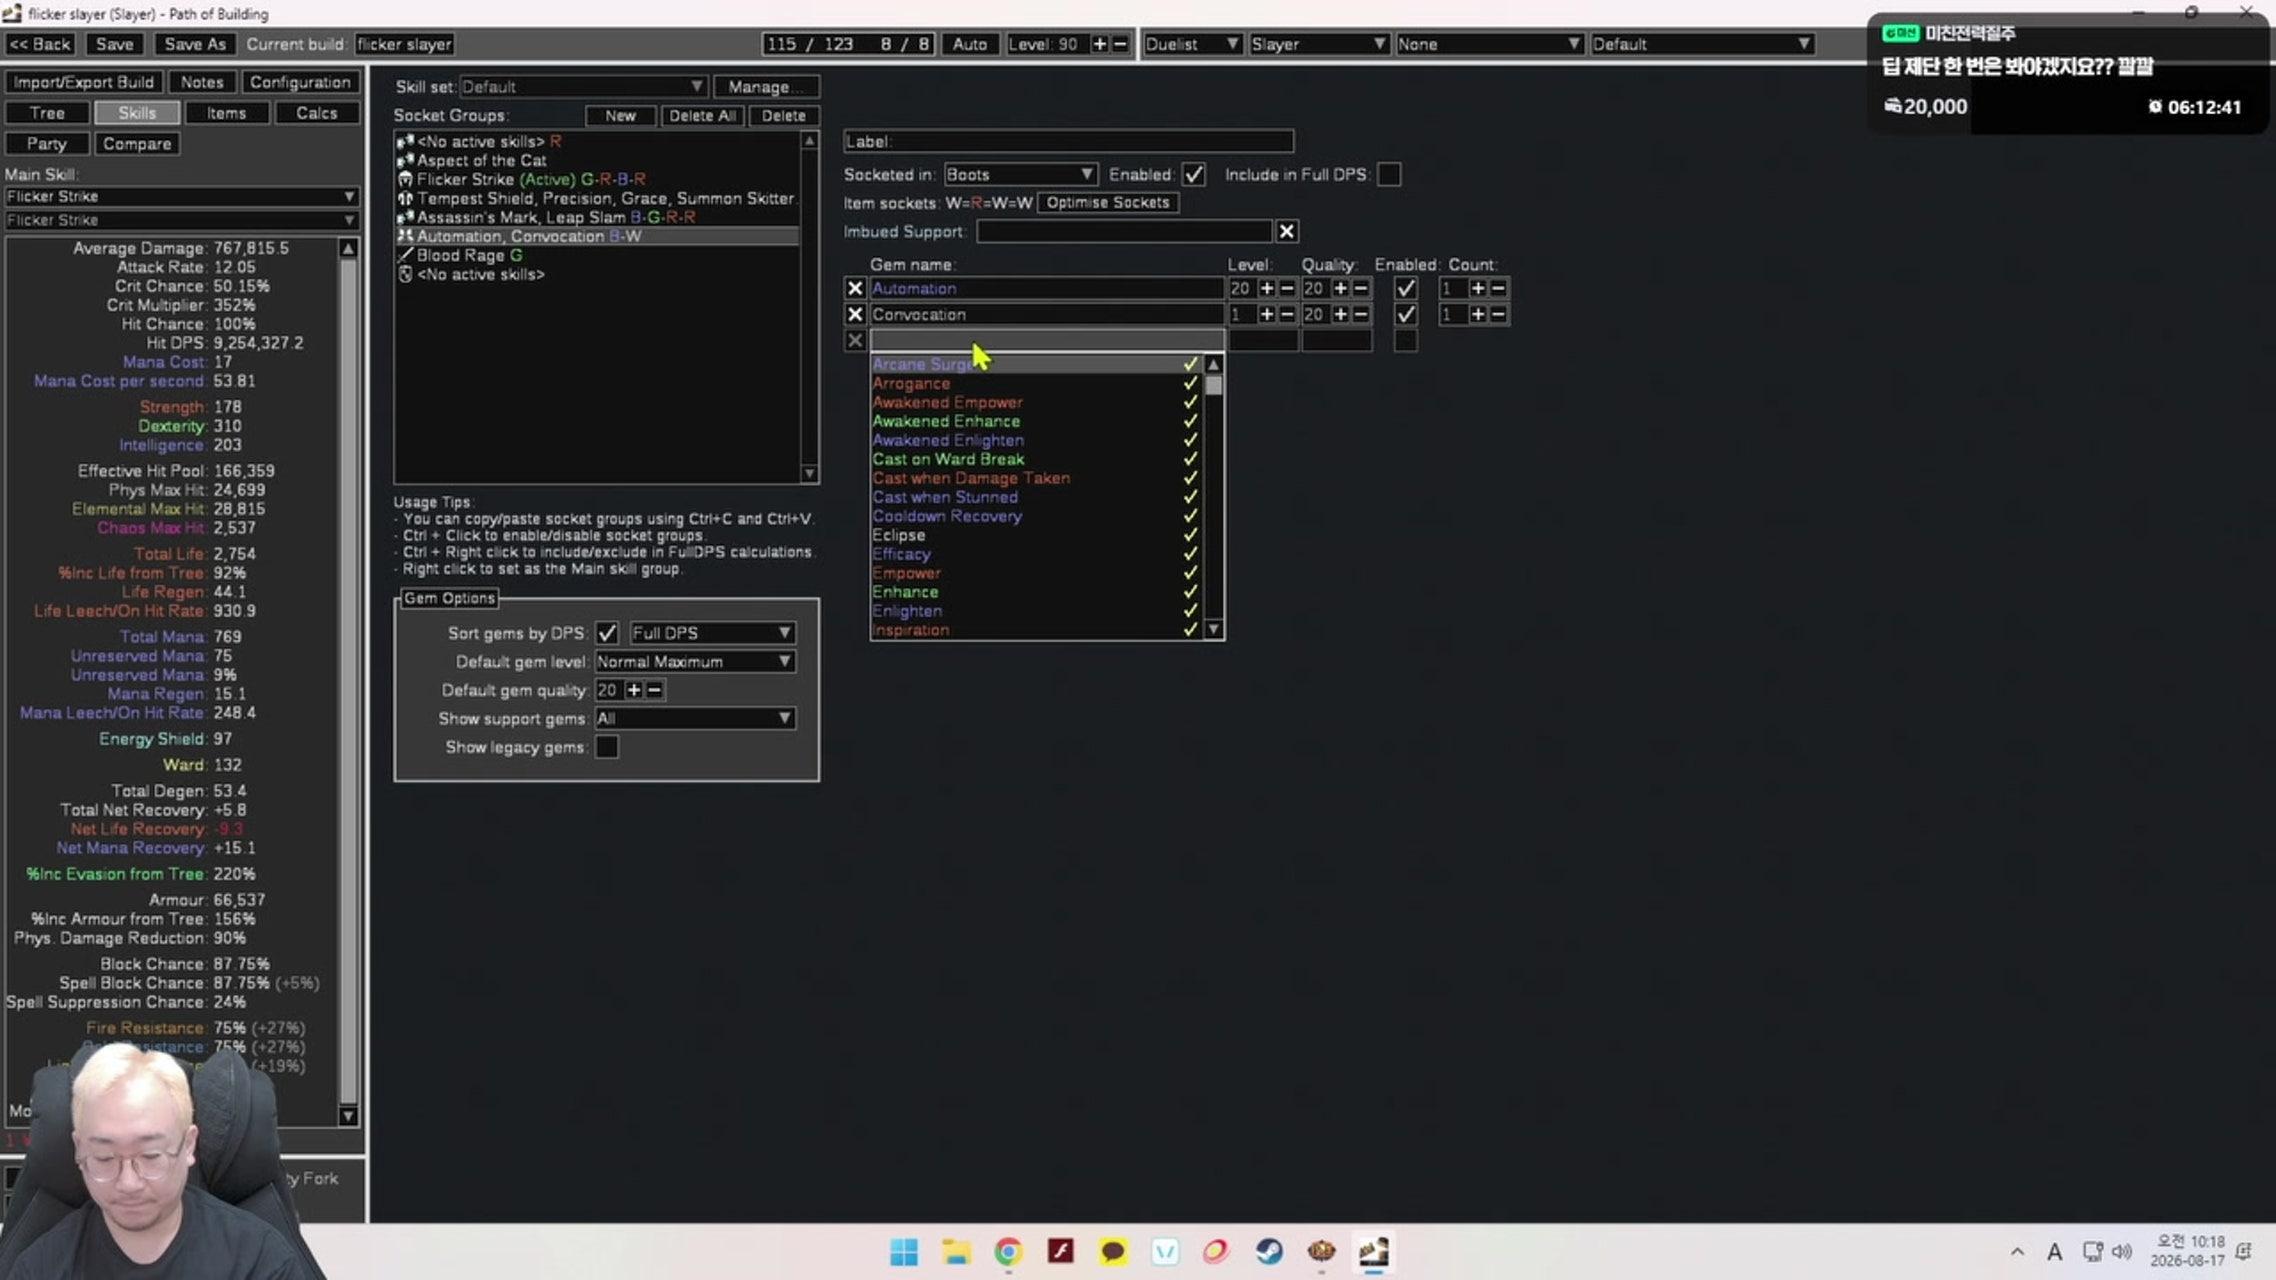Choose Cast when Damage Taken gem

pyautogui.click(x=1035, y=478)
